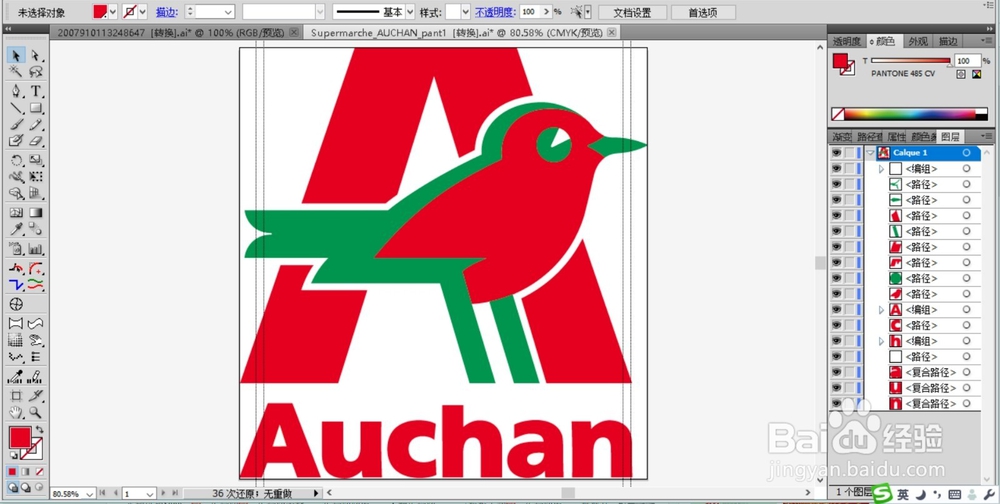Open the 渐变 panel tab
The width and height of the screenshot is (1000, 504).
[842, 137]
